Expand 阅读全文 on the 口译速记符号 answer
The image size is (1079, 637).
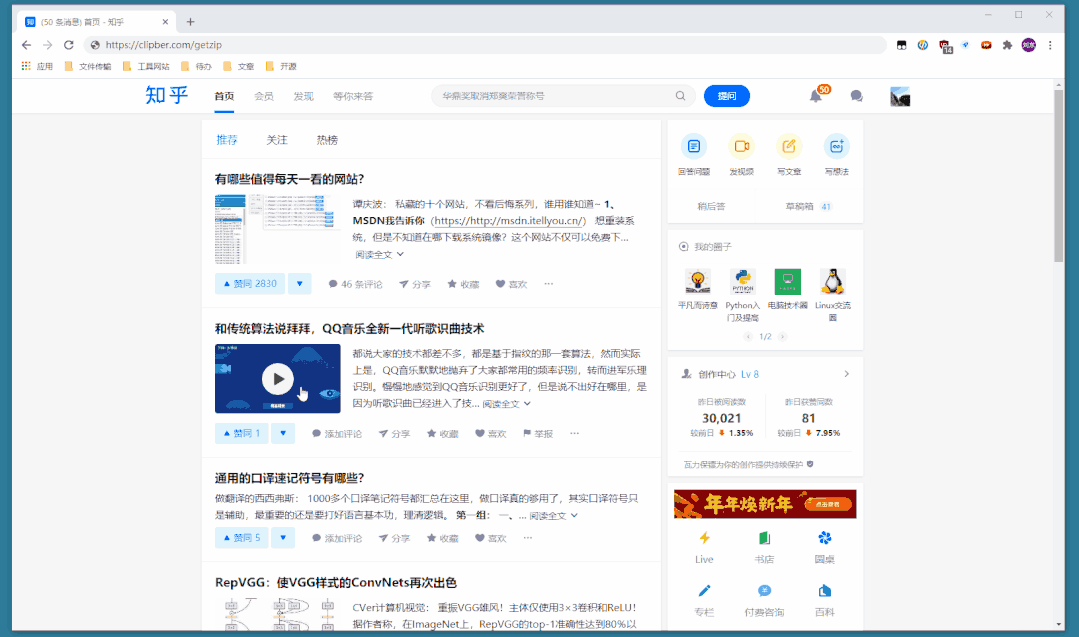[553, 516]
